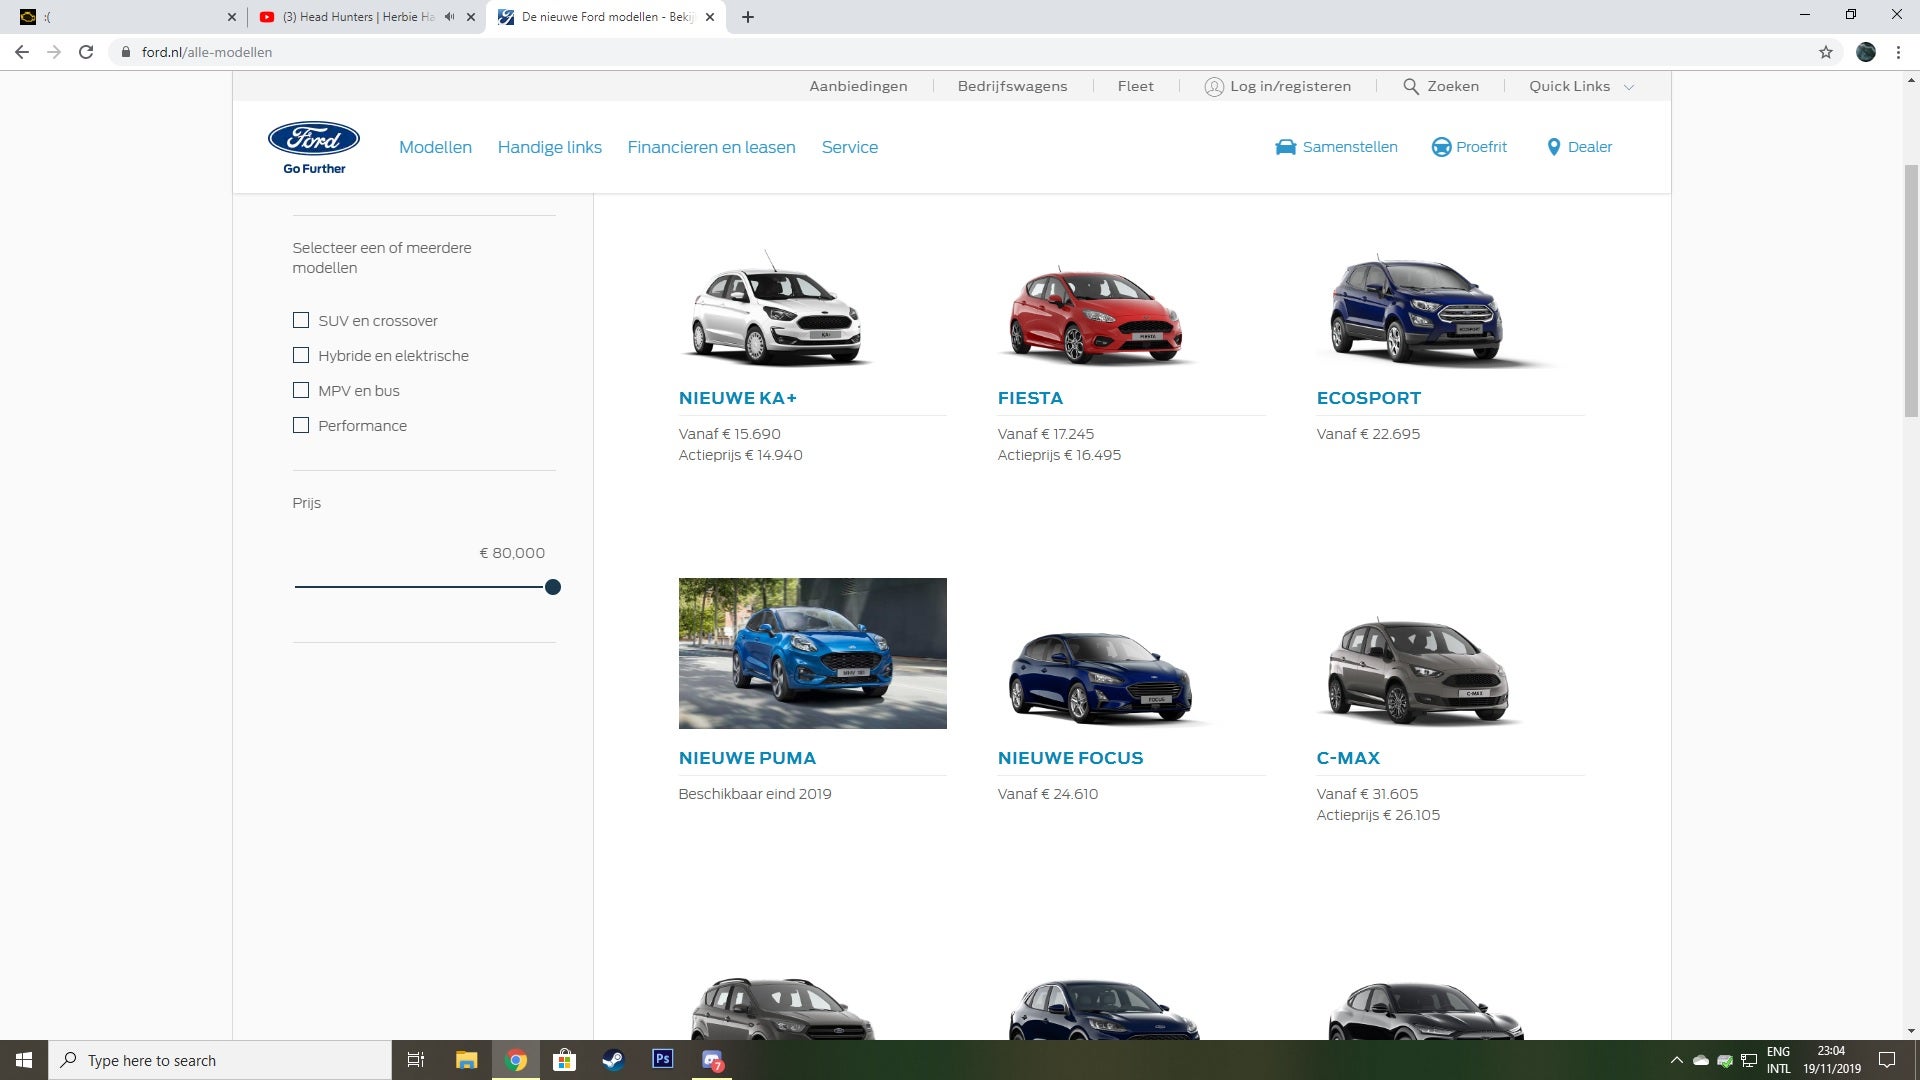Open the NIEUWE FOCUS model link
This screenshot has height=1080, width=1920.
click(1070, 758)
